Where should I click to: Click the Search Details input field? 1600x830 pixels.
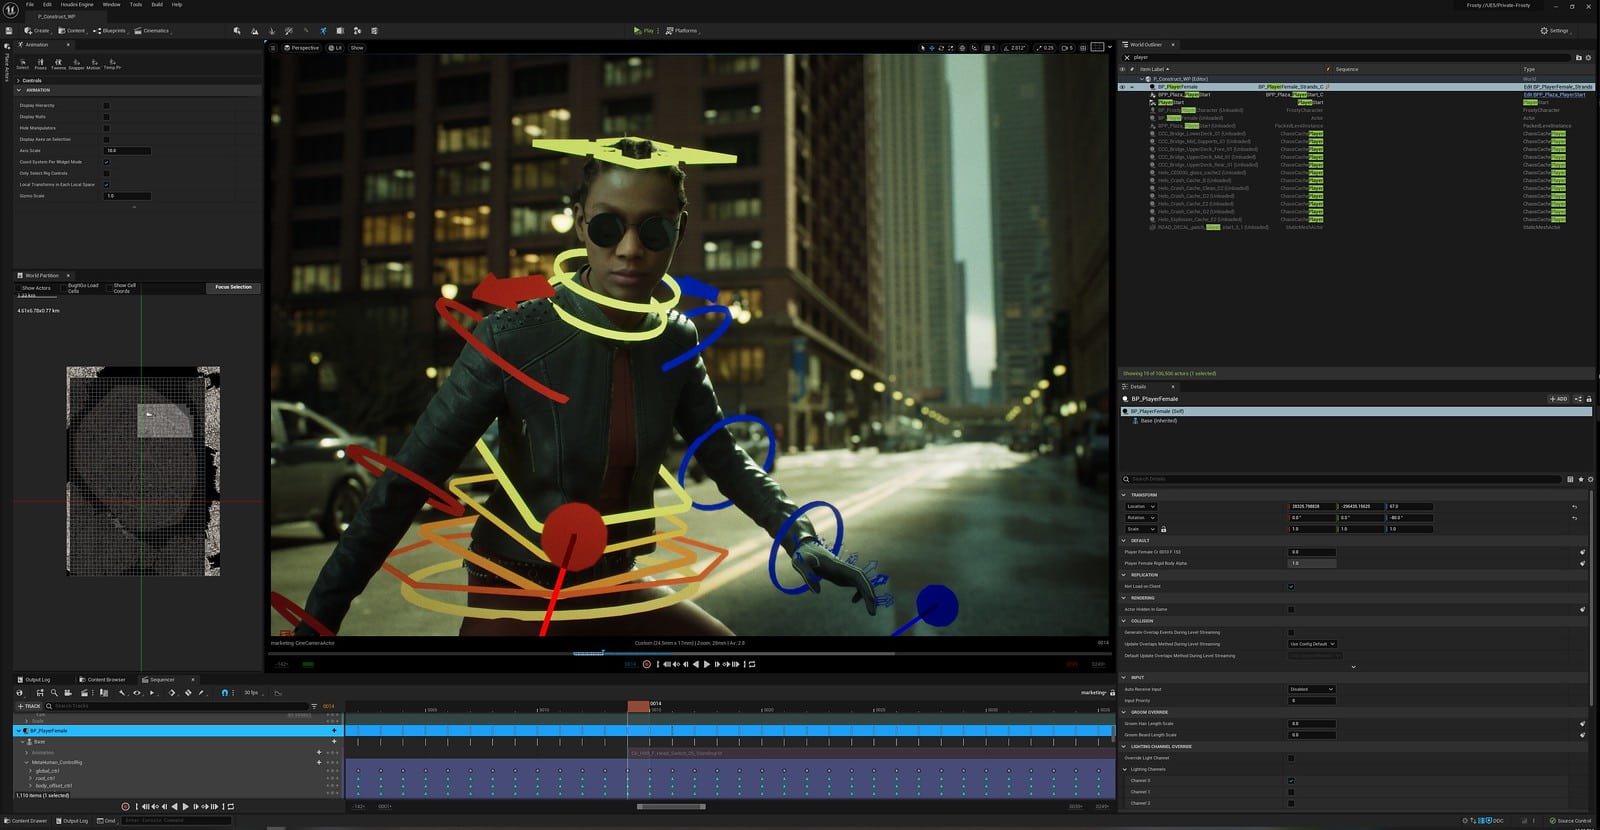coord(1341,479)
